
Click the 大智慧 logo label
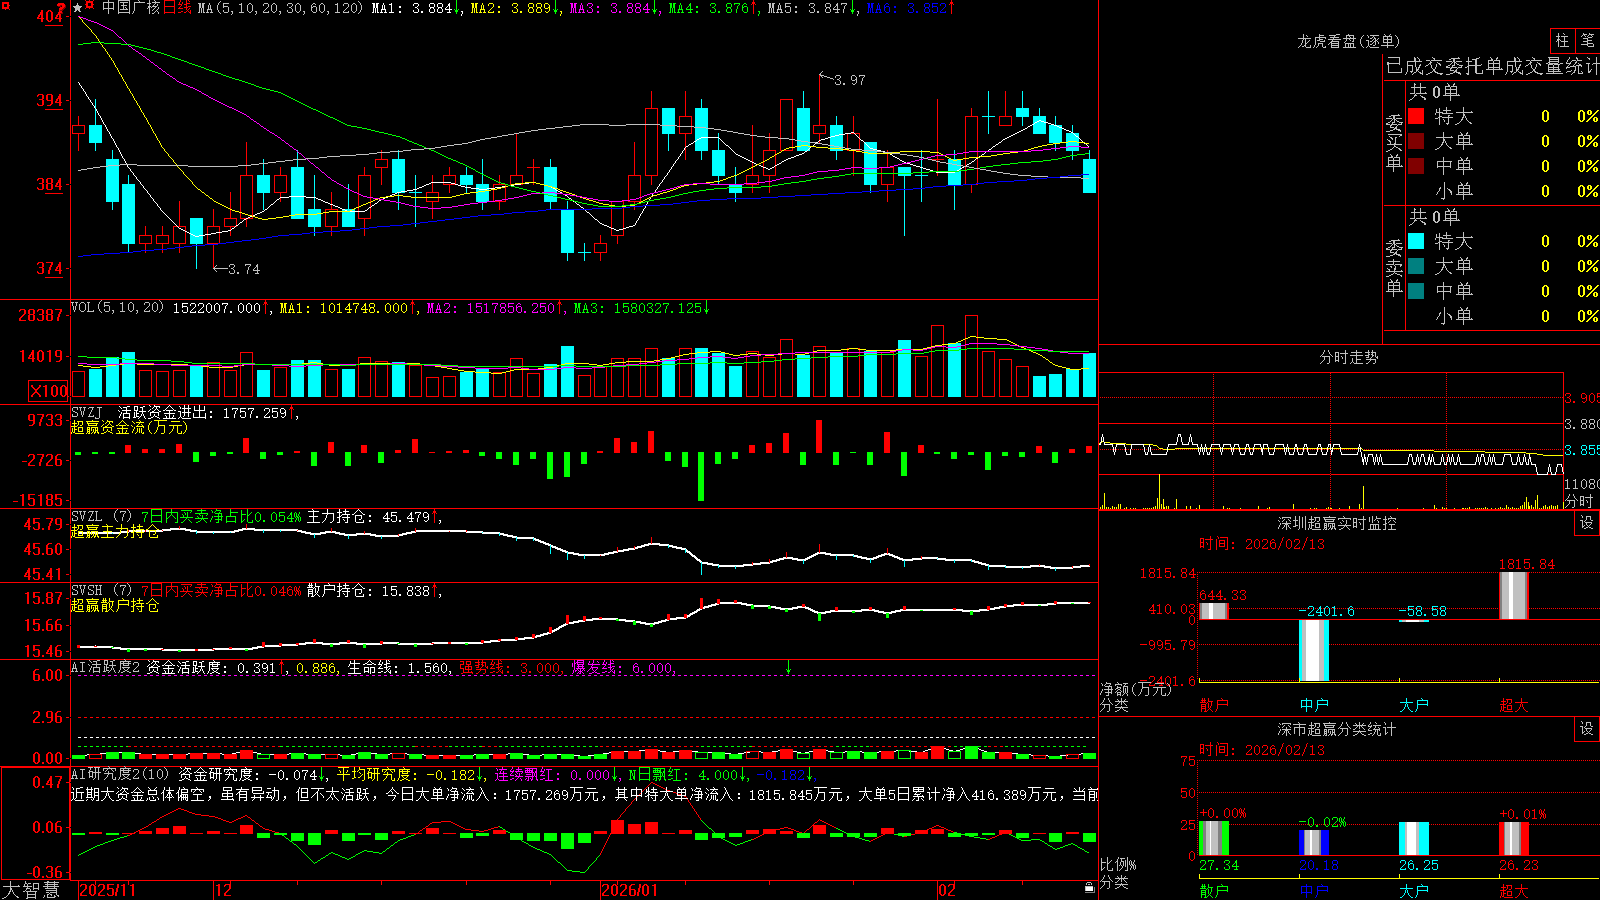[31, 890]
